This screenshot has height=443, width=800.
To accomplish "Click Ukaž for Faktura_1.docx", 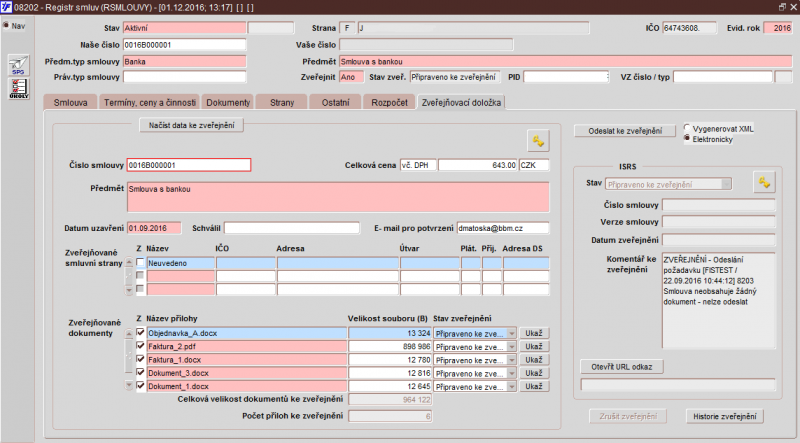I will (x=534, y=360).
